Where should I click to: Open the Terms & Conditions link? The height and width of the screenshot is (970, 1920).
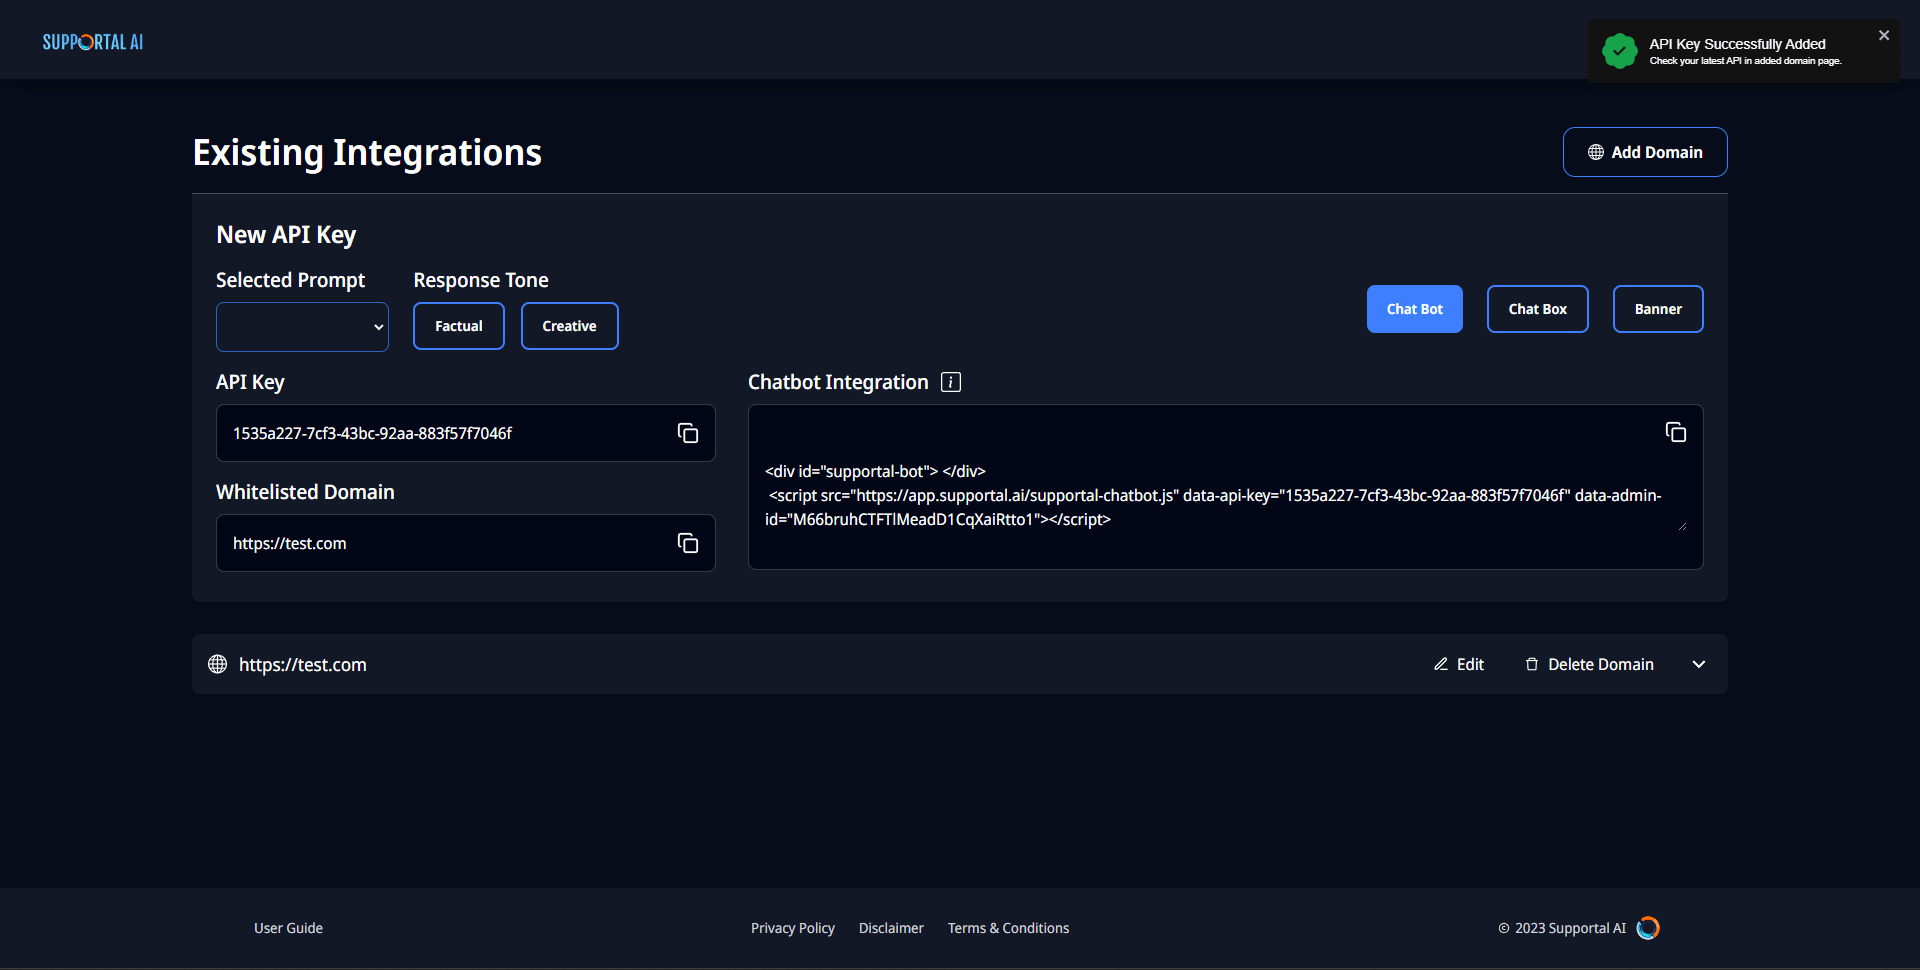[1008, 928]
